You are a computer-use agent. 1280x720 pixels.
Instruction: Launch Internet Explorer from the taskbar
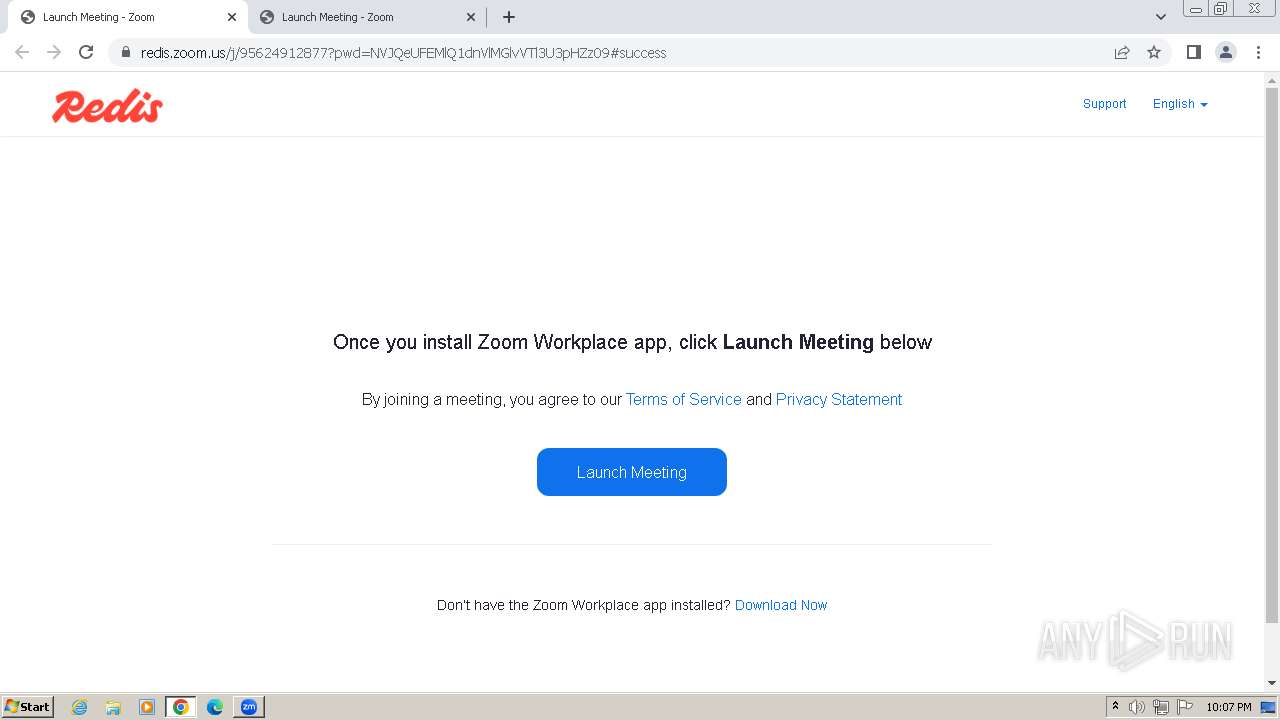[80, 707]
